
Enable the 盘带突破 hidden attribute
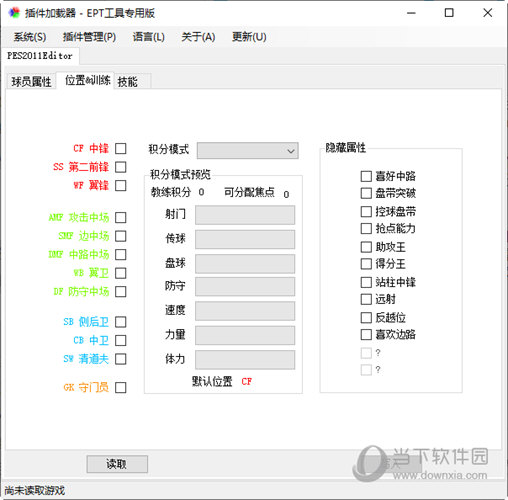[366, 193]
